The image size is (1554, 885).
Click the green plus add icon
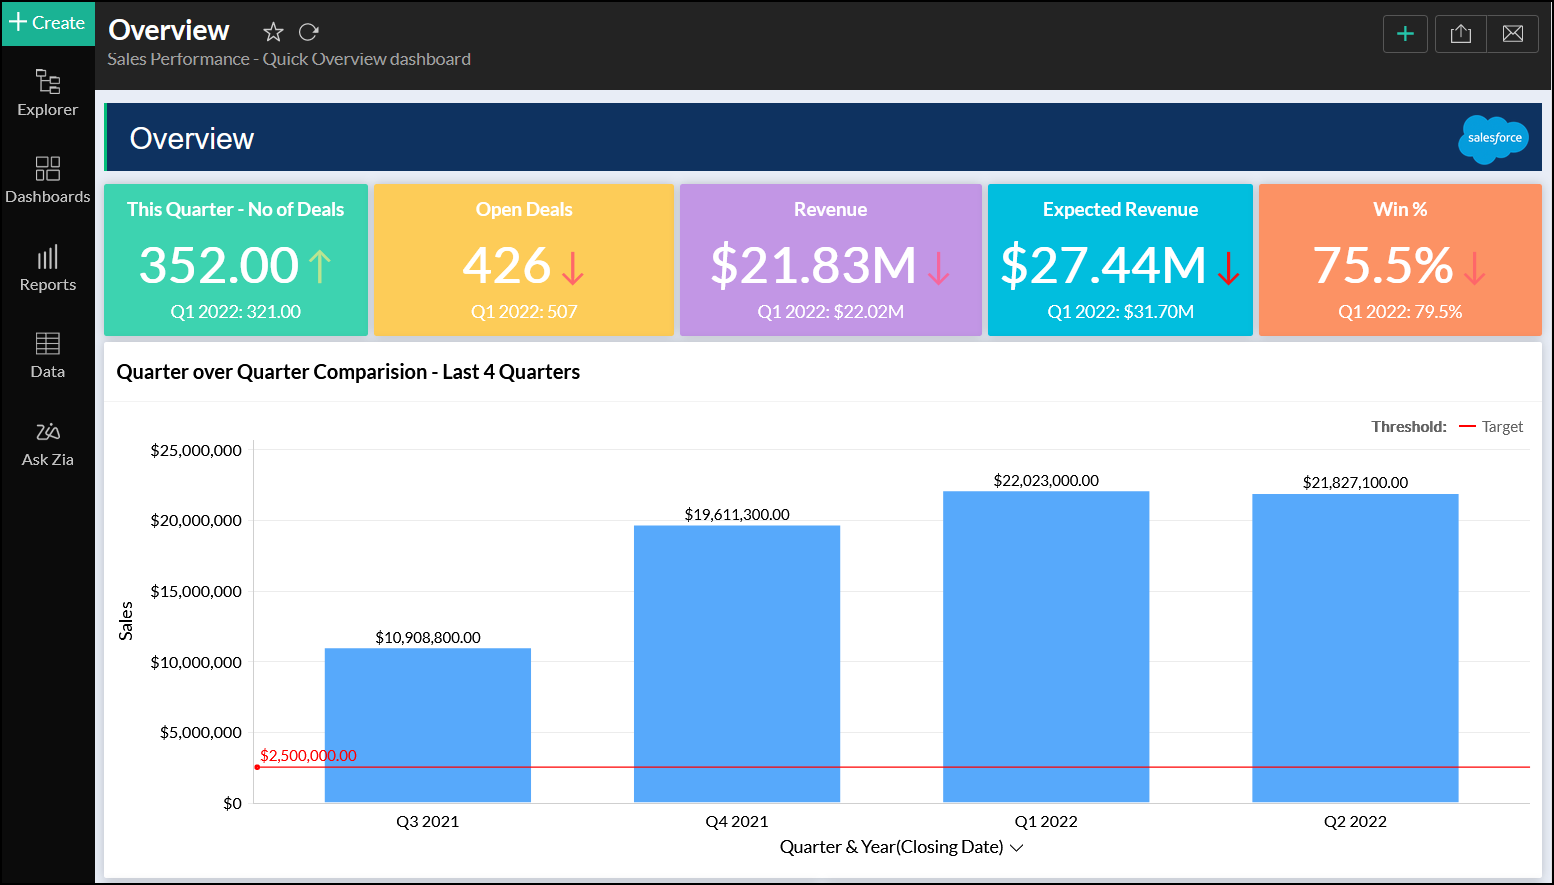tap(1405, 34)
